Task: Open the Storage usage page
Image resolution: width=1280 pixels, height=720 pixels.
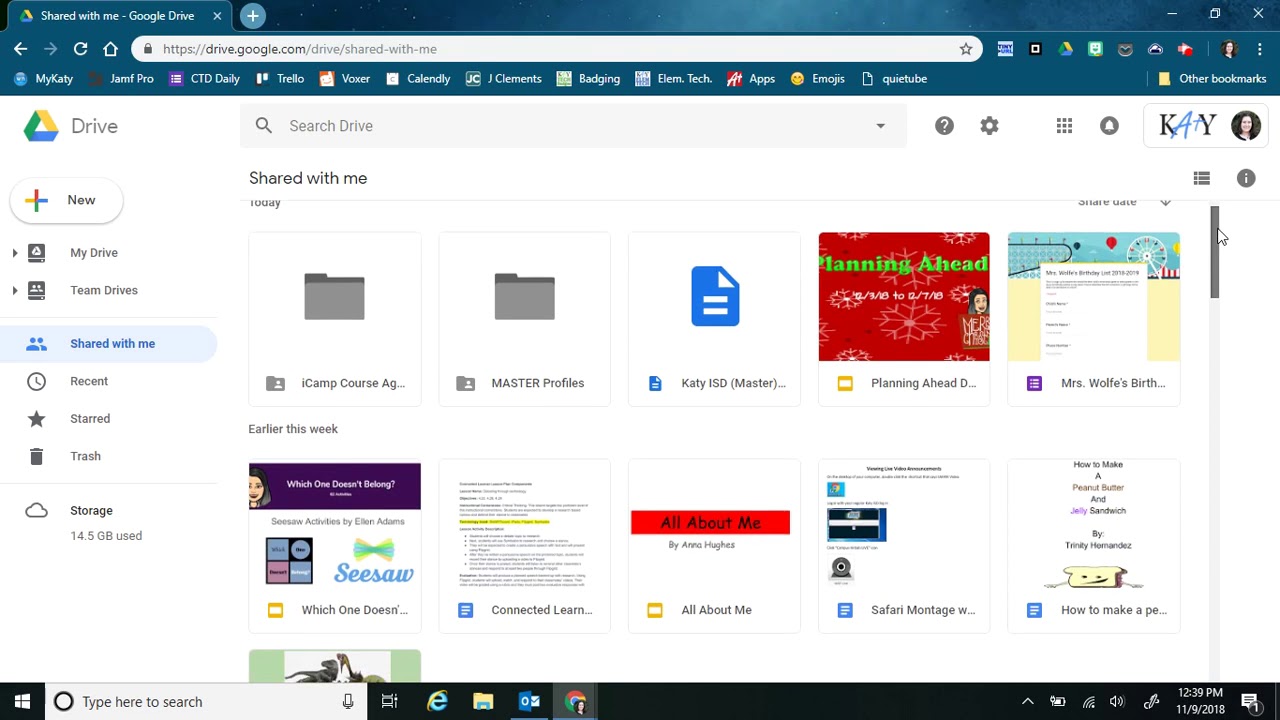Action: pos(91,511)
